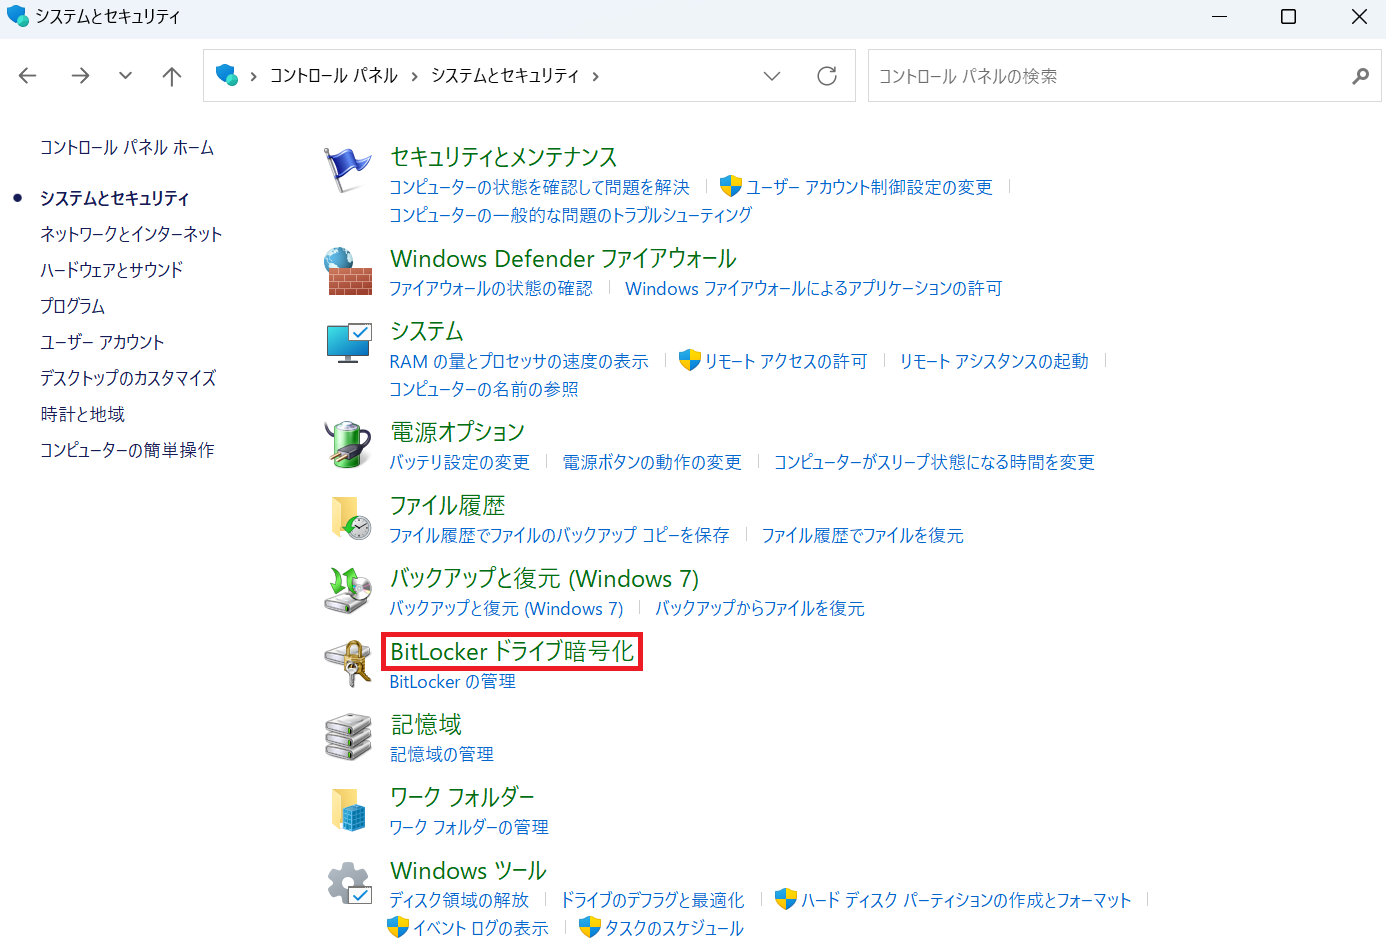Click the shield icon in the address bar

pyautogui.click(x=227, y=76)
